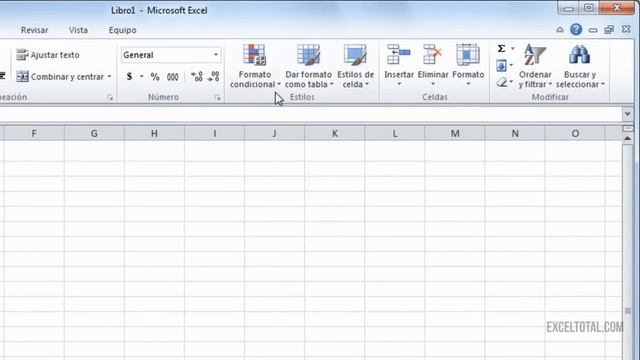Viewport: 640px width, 360px height.
Task: Click the formula bar input area
Action: (310, 114)
